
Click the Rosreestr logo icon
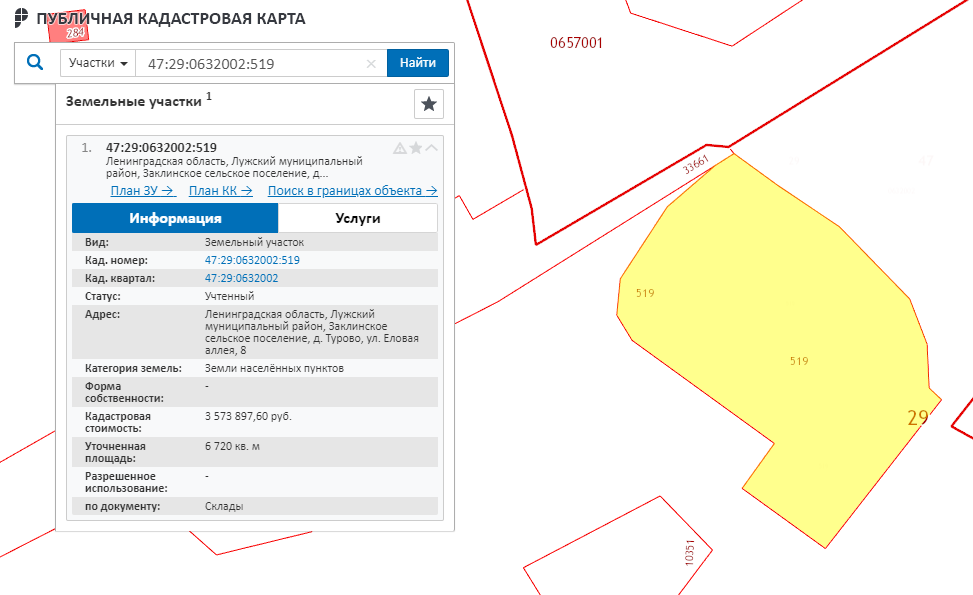(x=21, y=19)
